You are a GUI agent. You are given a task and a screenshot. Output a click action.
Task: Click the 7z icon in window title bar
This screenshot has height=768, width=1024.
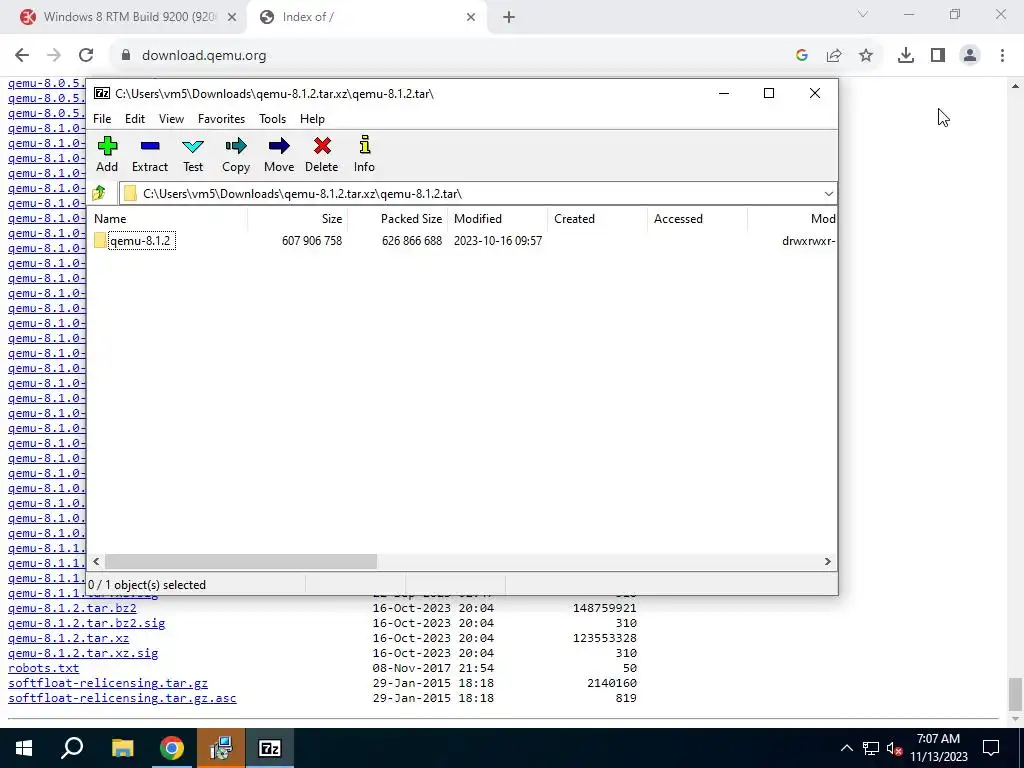(x=101, y=93)
